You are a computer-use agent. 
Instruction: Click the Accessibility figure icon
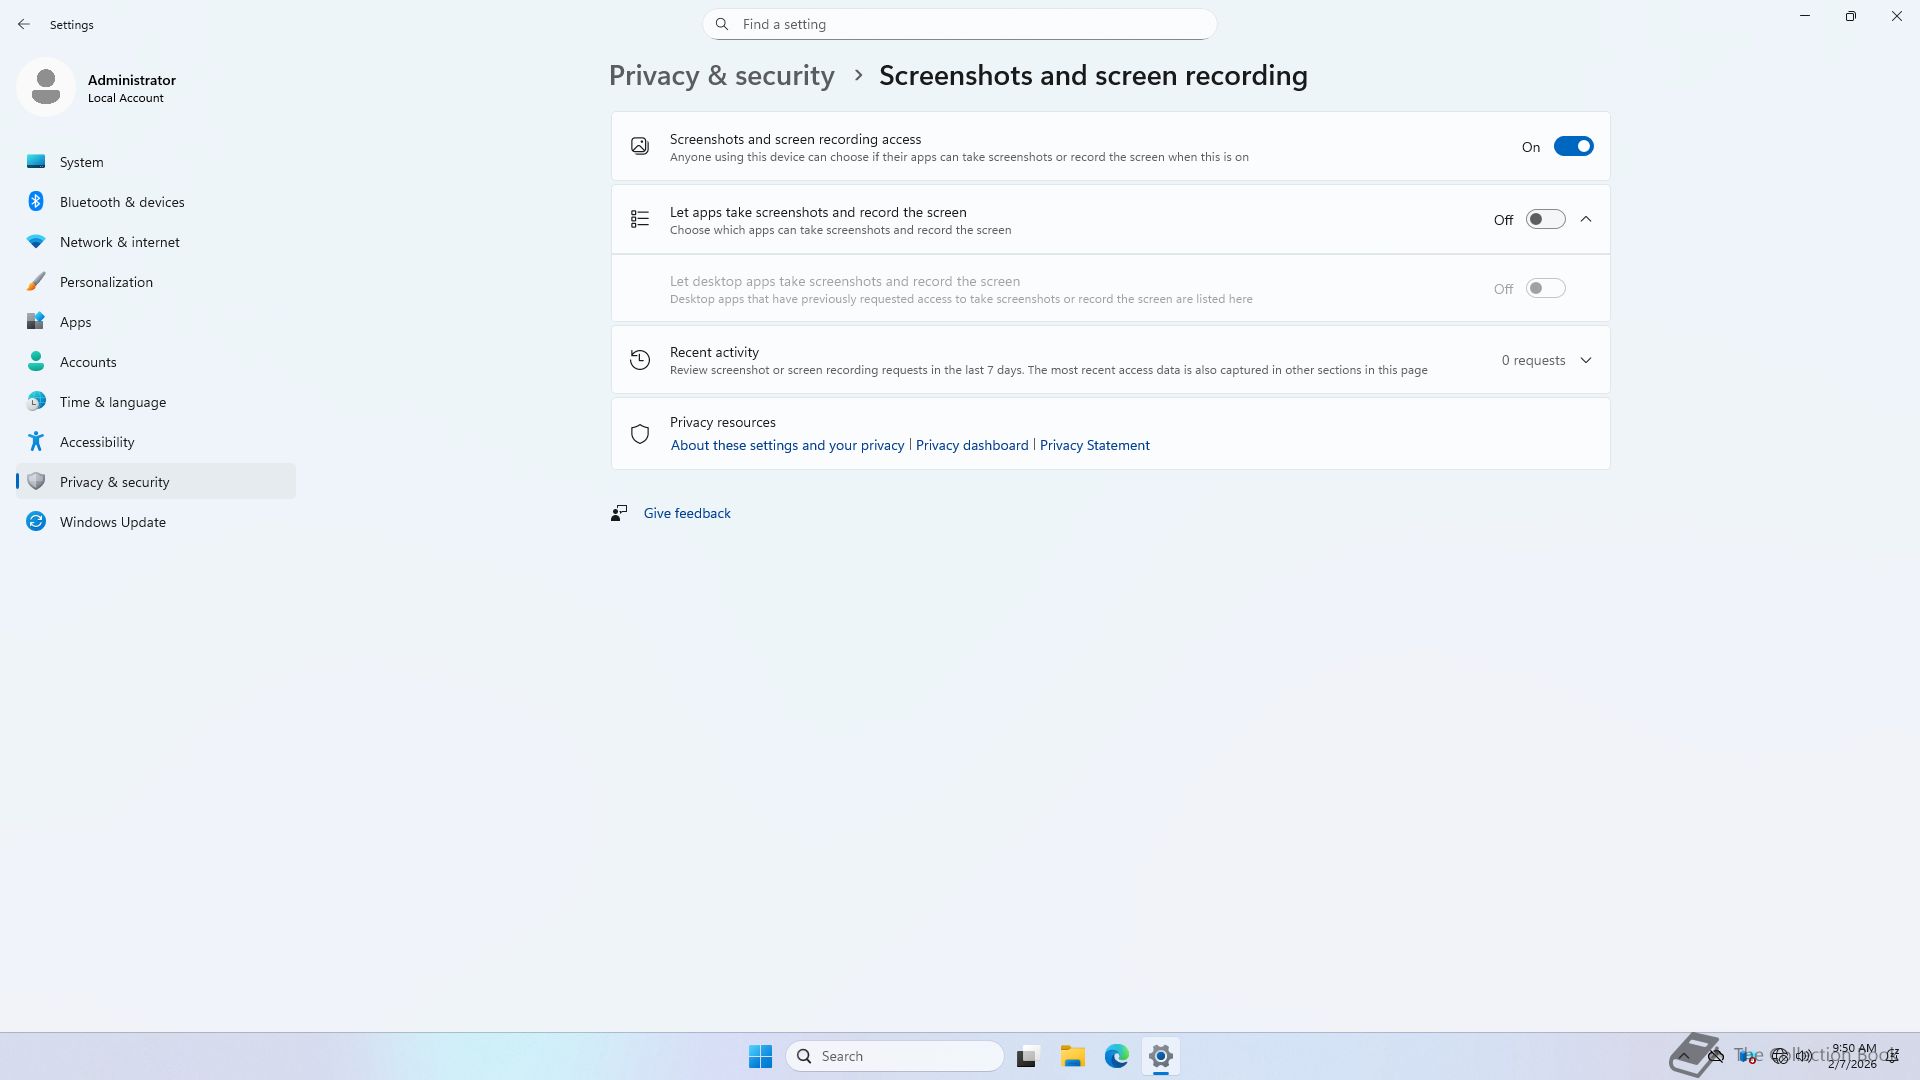(36, 442)
